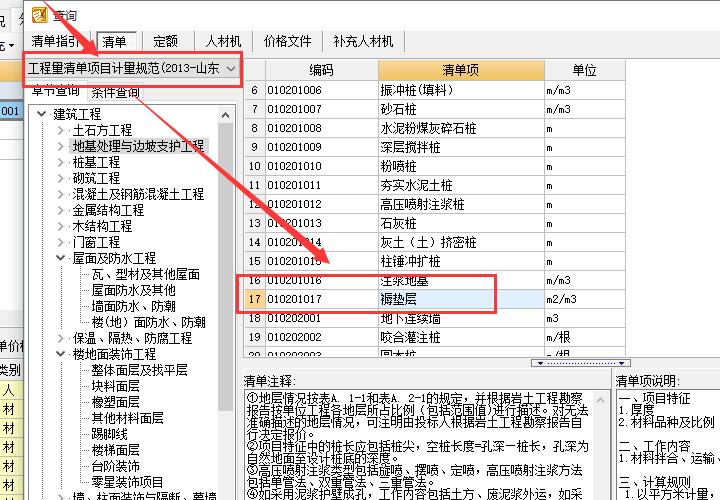Screen dimensions: 720x500
Task: Open the 补充人材机 tab
Action: click(x=363, y=41)
